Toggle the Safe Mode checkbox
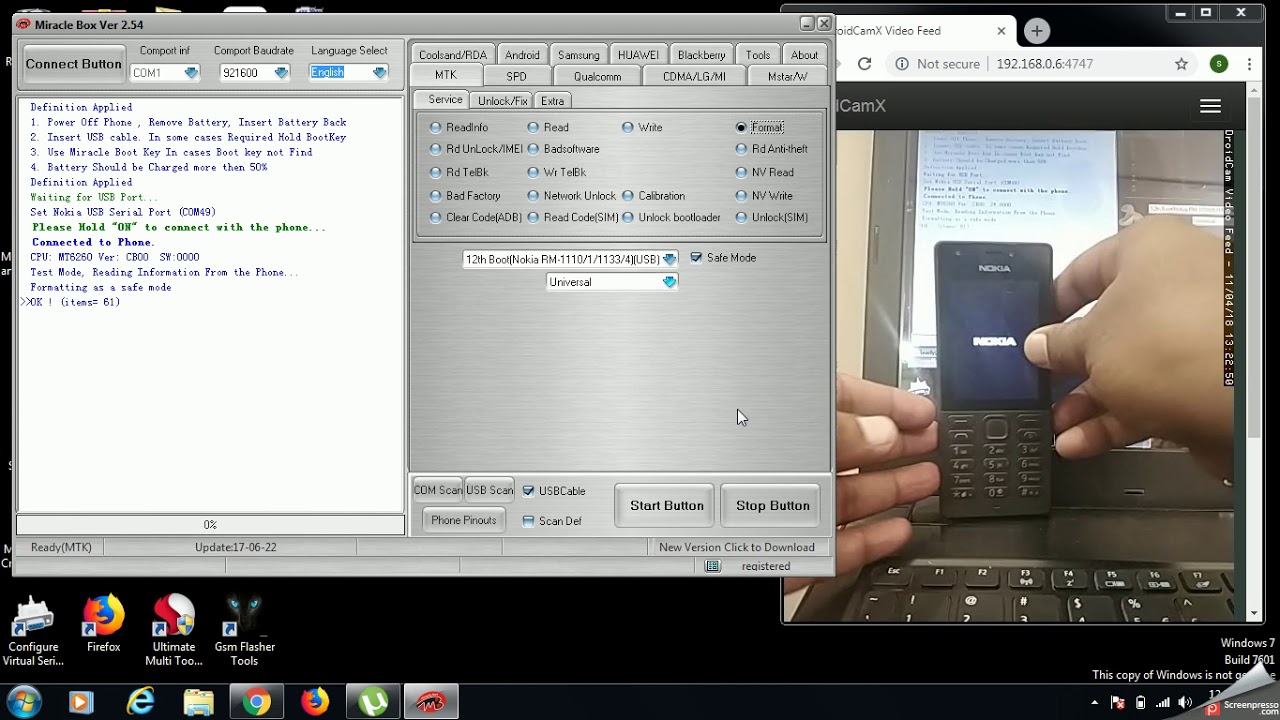The image size is (1280, 720). coord(696,258)
